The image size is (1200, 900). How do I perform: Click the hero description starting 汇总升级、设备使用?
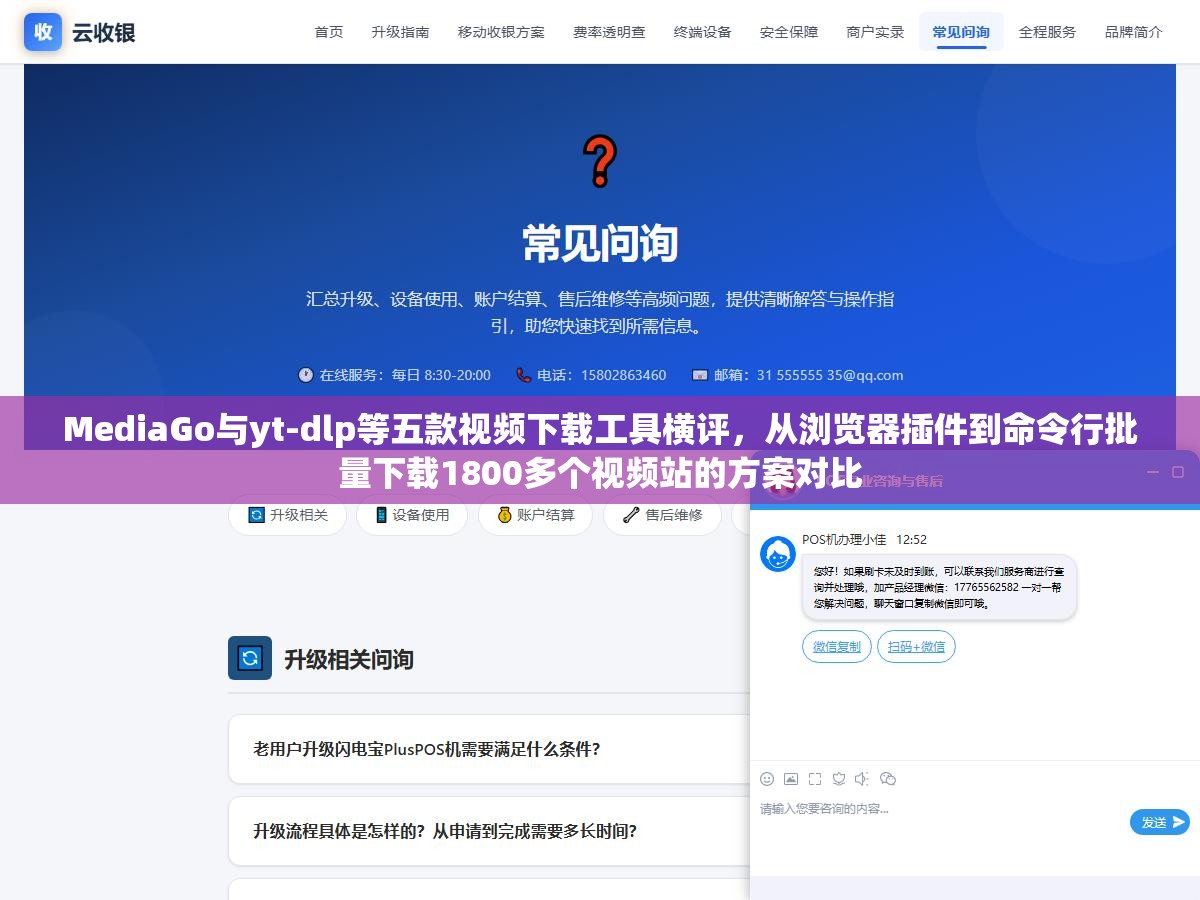[600, 312]
